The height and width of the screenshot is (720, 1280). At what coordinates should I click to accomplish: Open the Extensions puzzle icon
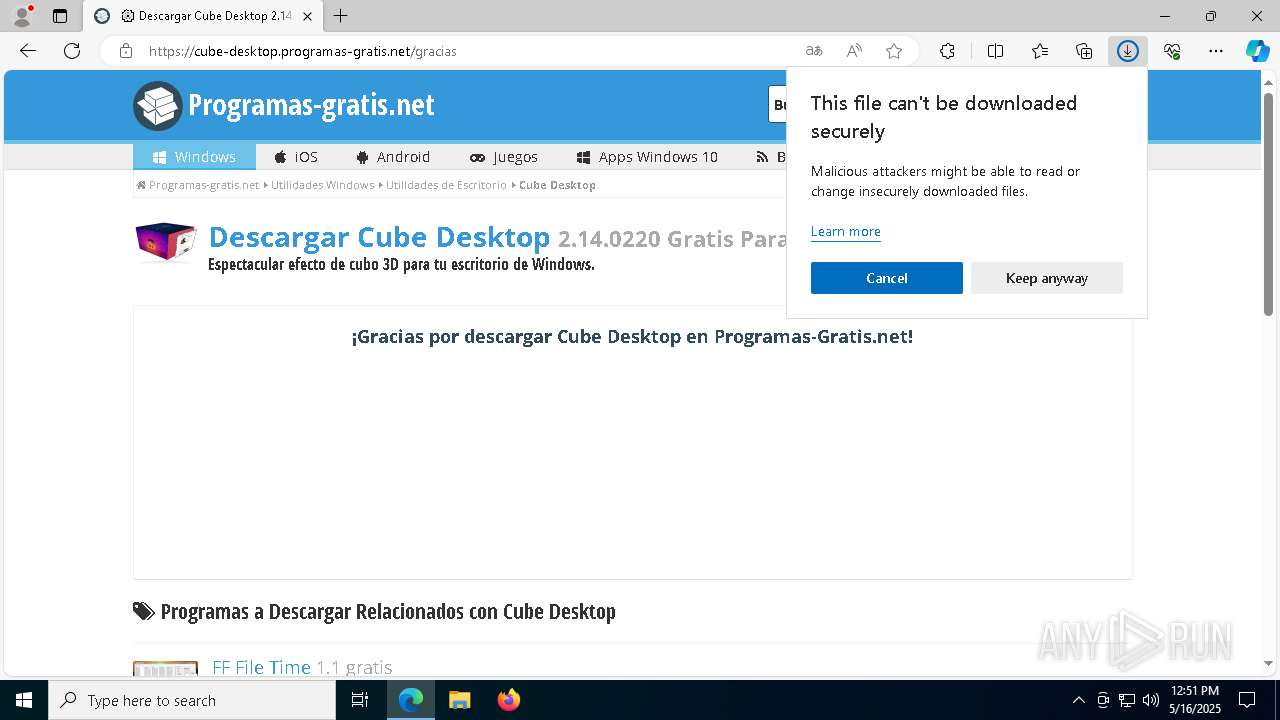(x=947, y=51)
